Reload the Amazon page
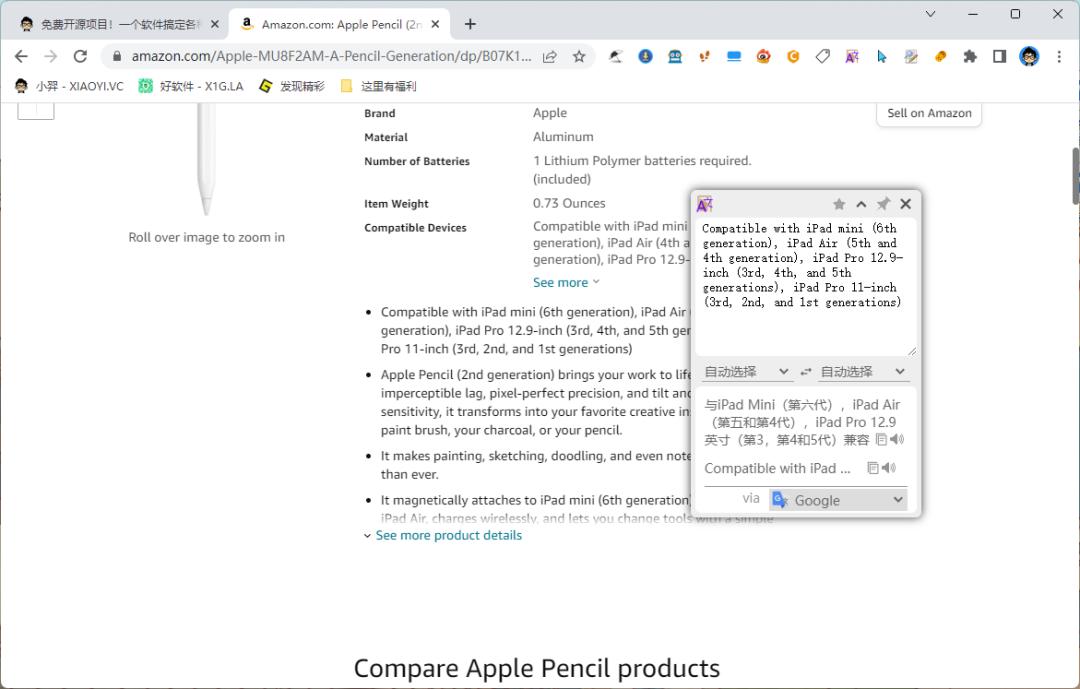The height and width of the screenshot is (689, 1080). pos(81,57)
